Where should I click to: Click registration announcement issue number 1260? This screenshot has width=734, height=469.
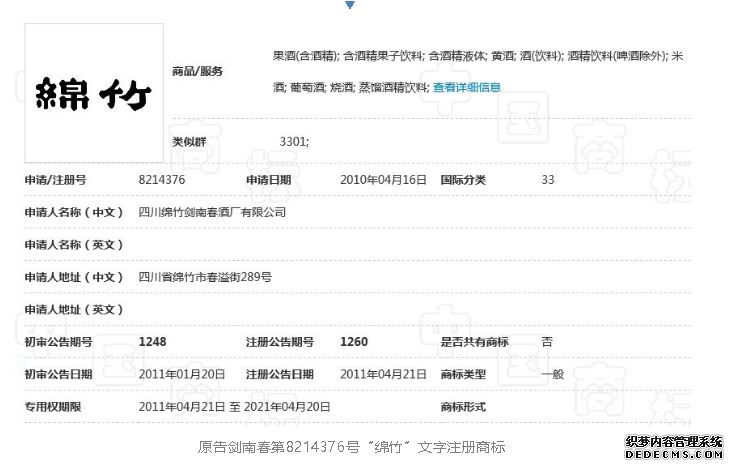[354, 342]
